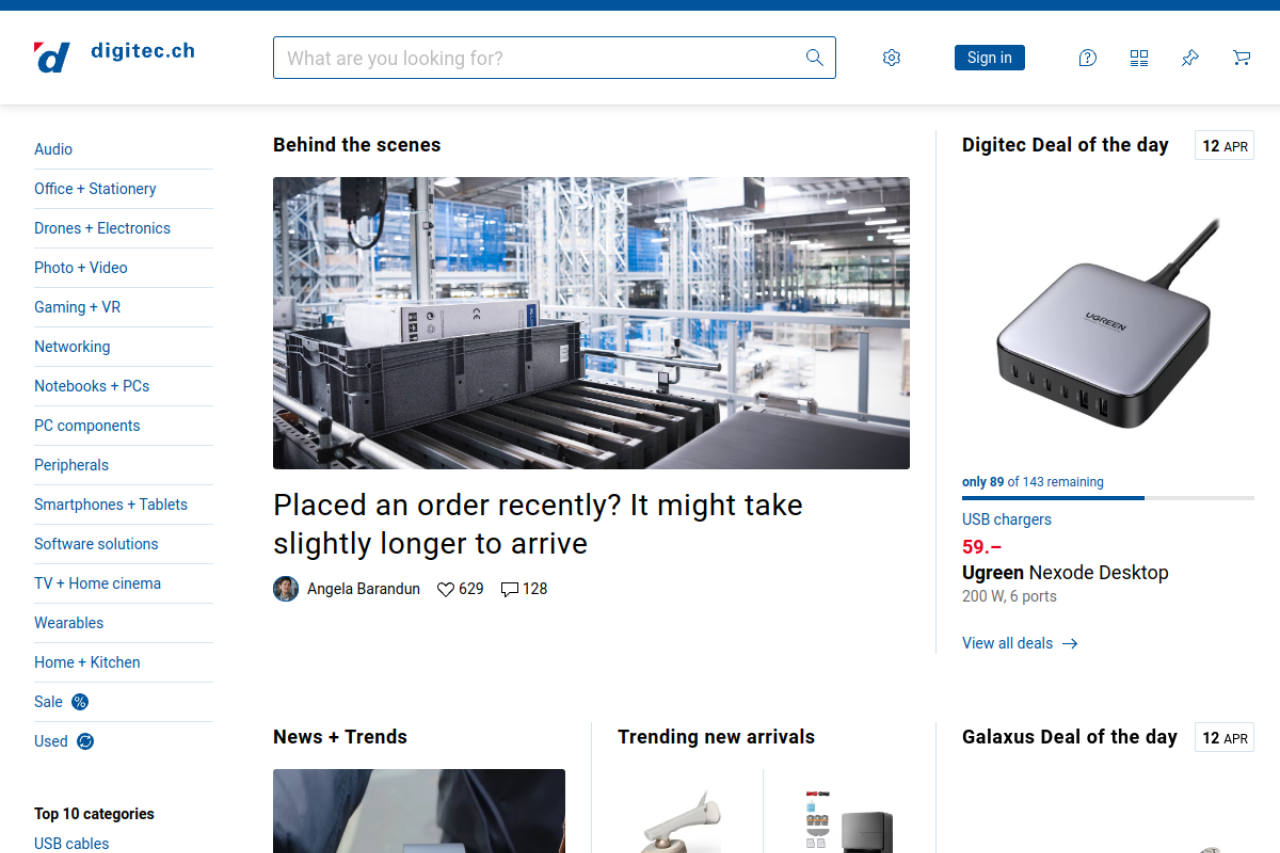Click the Sale percent badge icon
The image size is (1280, 853).
pos(80,702)
